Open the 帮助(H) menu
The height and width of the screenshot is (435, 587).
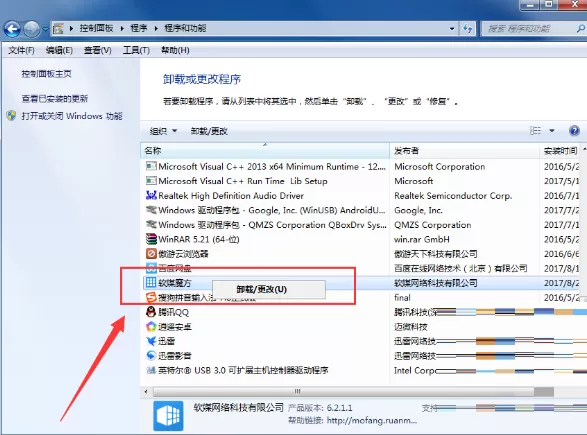pos(175,50)
